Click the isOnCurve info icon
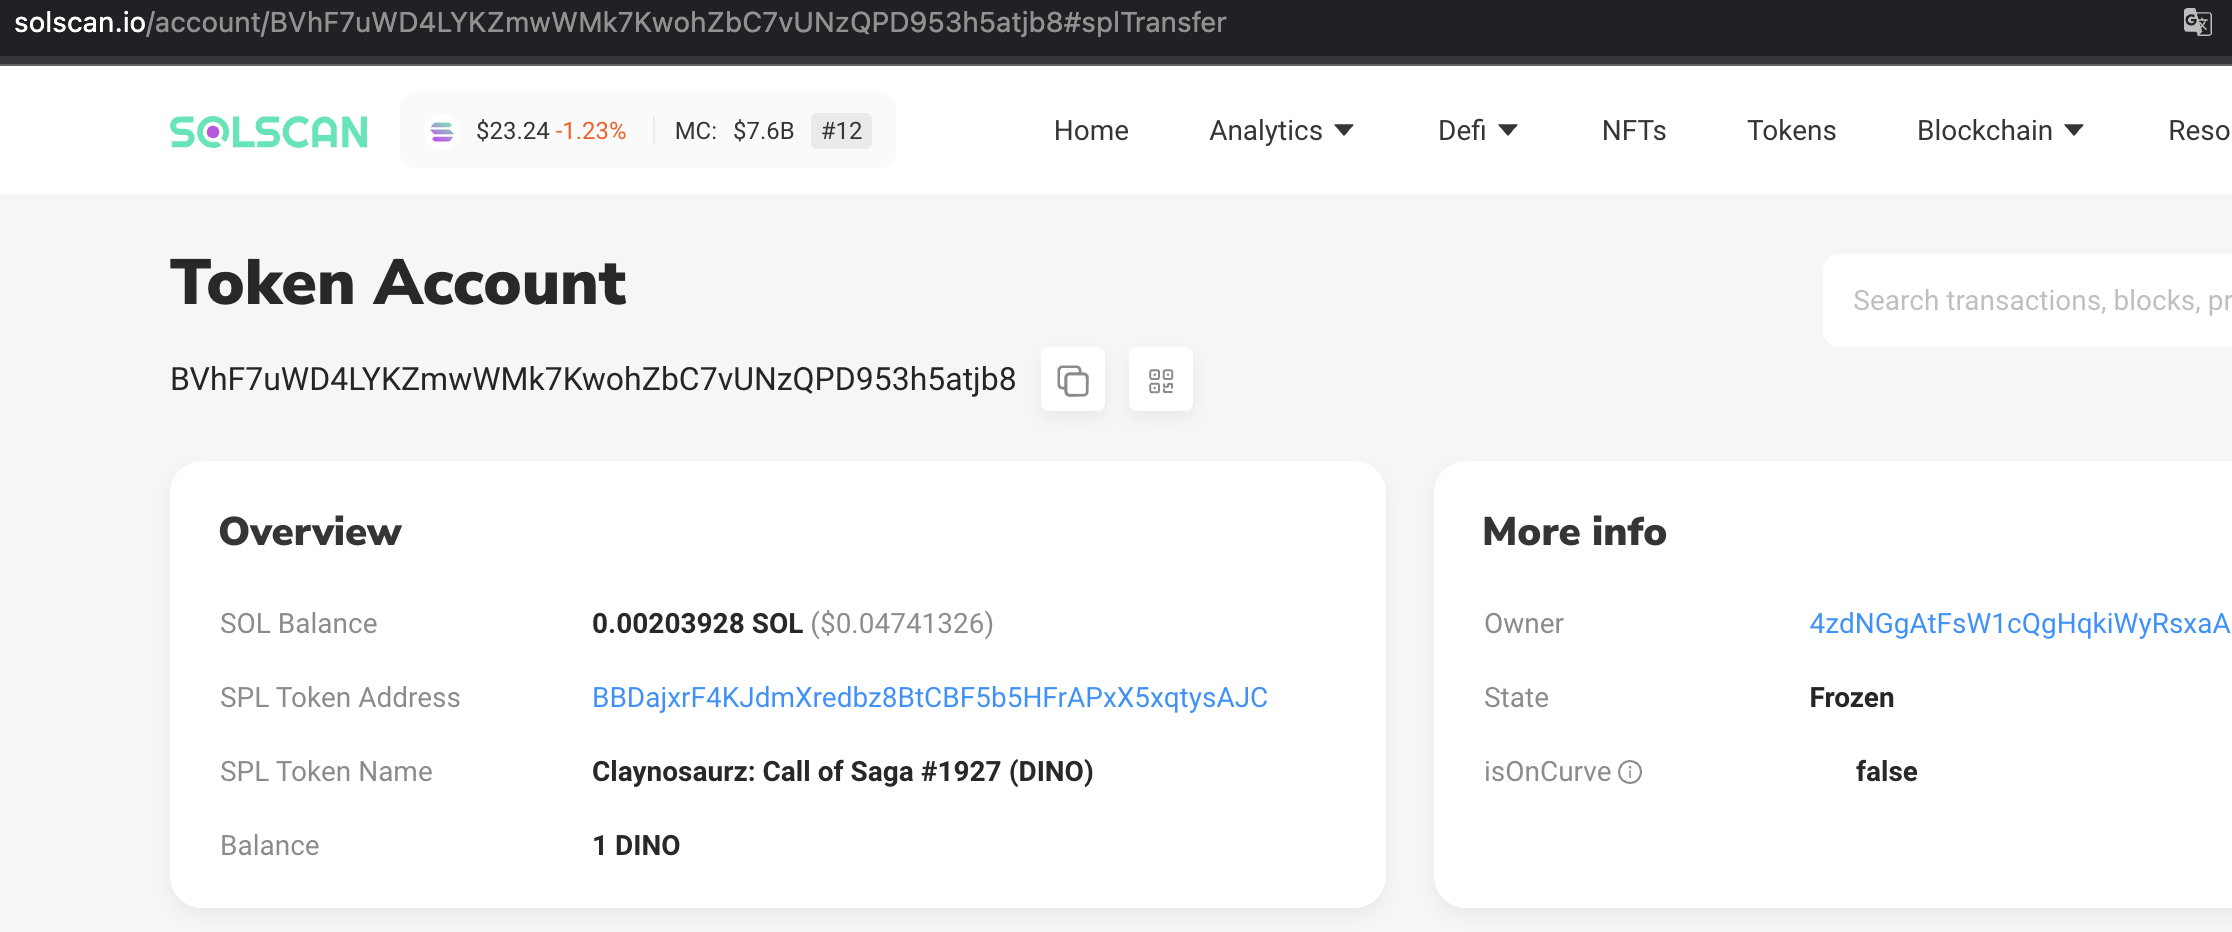 (x=1630, y=771)
